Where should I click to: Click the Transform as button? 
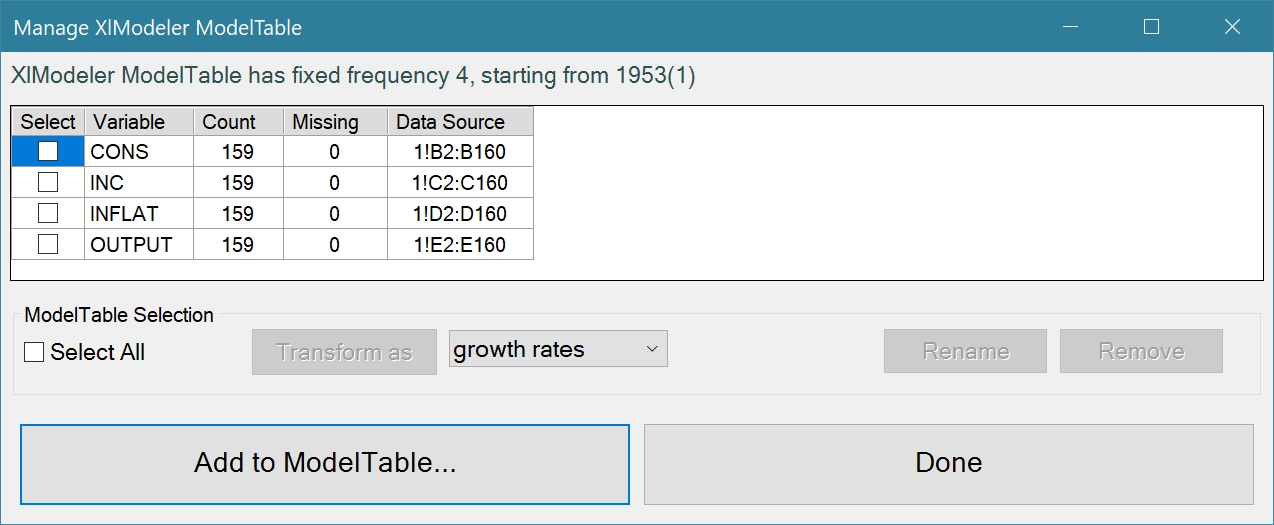point(344,352)
